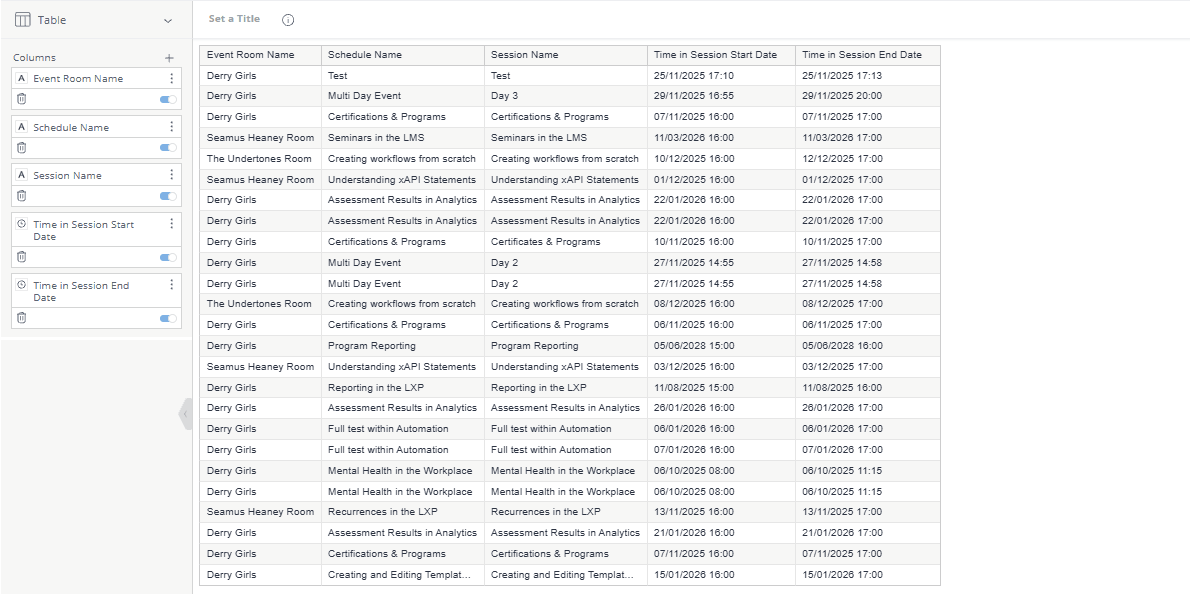The height and width of the screenshot is (594, 1190).
Task: Delete the Schedule Name column
Action: coord(22,147)
